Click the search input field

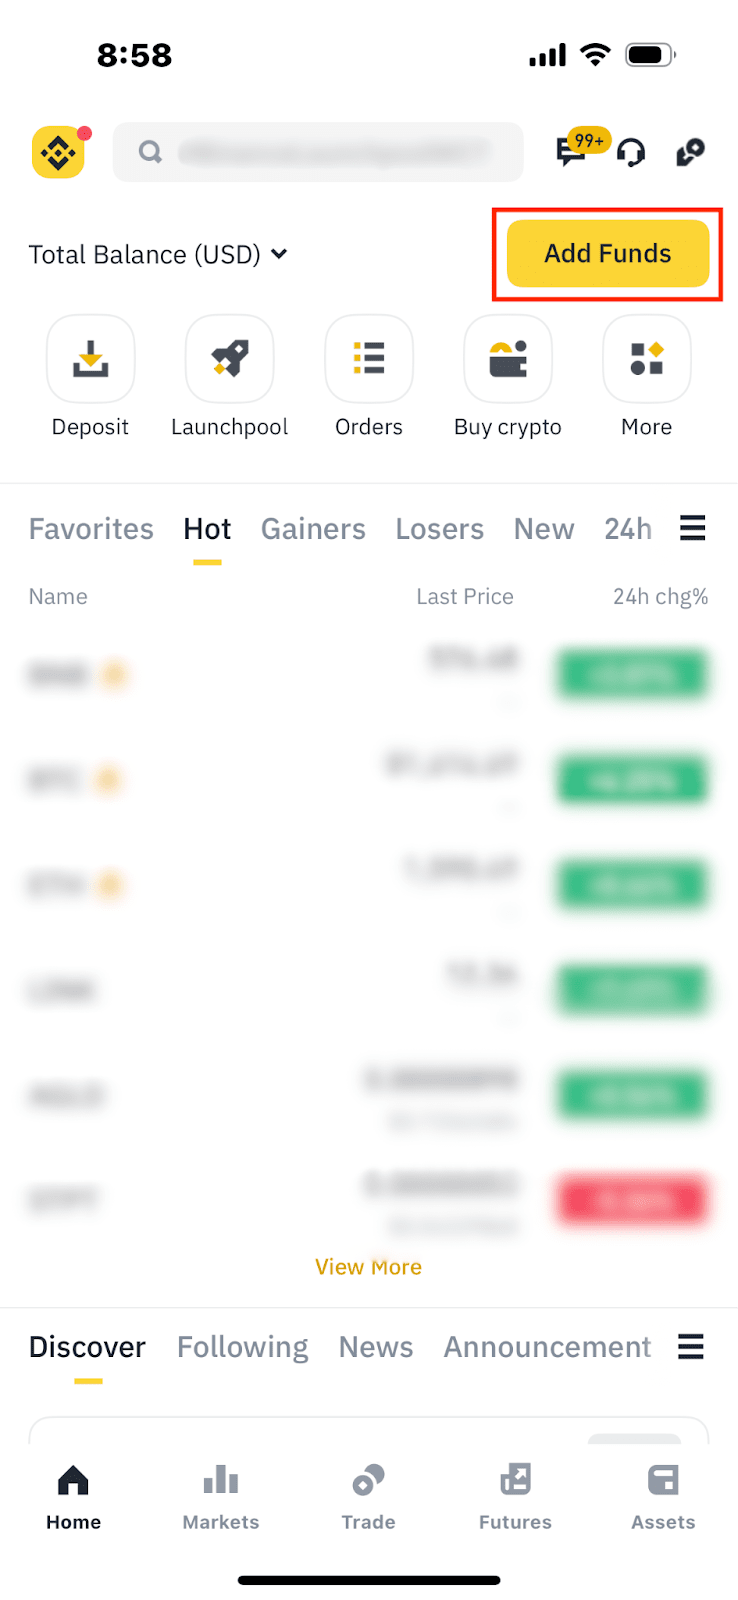318,152
